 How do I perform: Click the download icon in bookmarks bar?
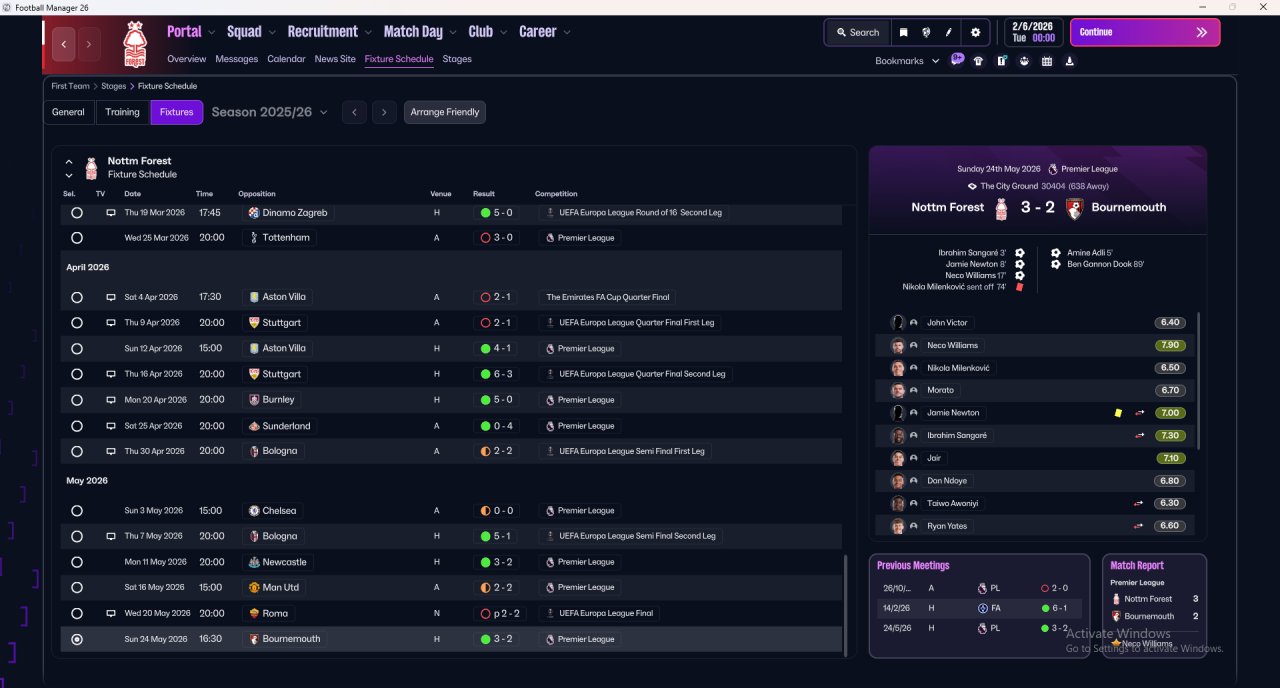click(x=1070, y=61)
